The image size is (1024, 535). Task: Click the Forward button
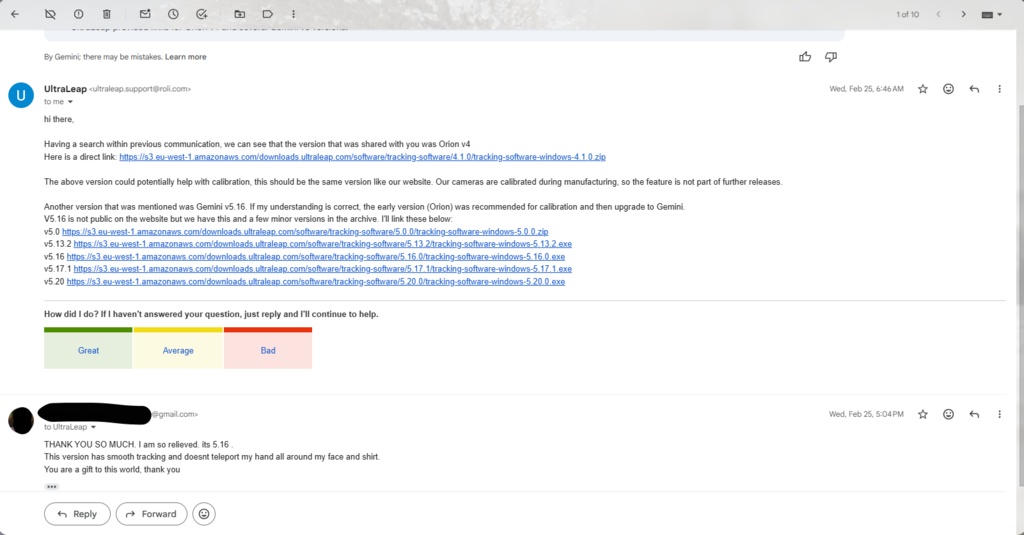pos(151,514)
